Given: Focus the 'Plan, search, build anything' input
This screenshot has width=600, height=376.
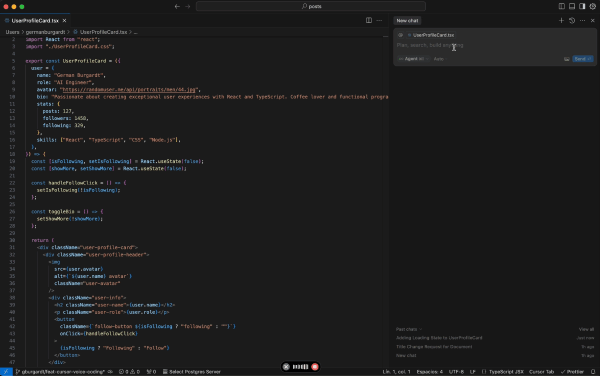Looking at the screenshot, I should pos(494,45).
